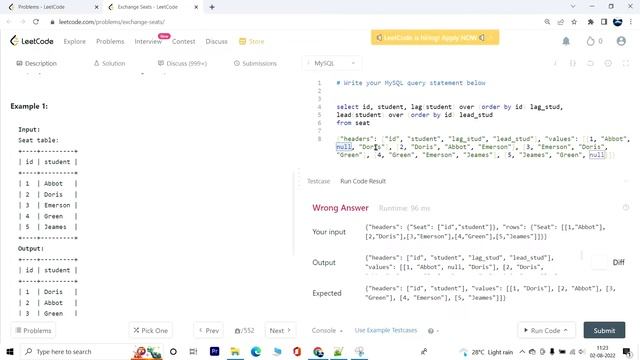
Task: Open Chrome from the taskbar
Action: 318,351
